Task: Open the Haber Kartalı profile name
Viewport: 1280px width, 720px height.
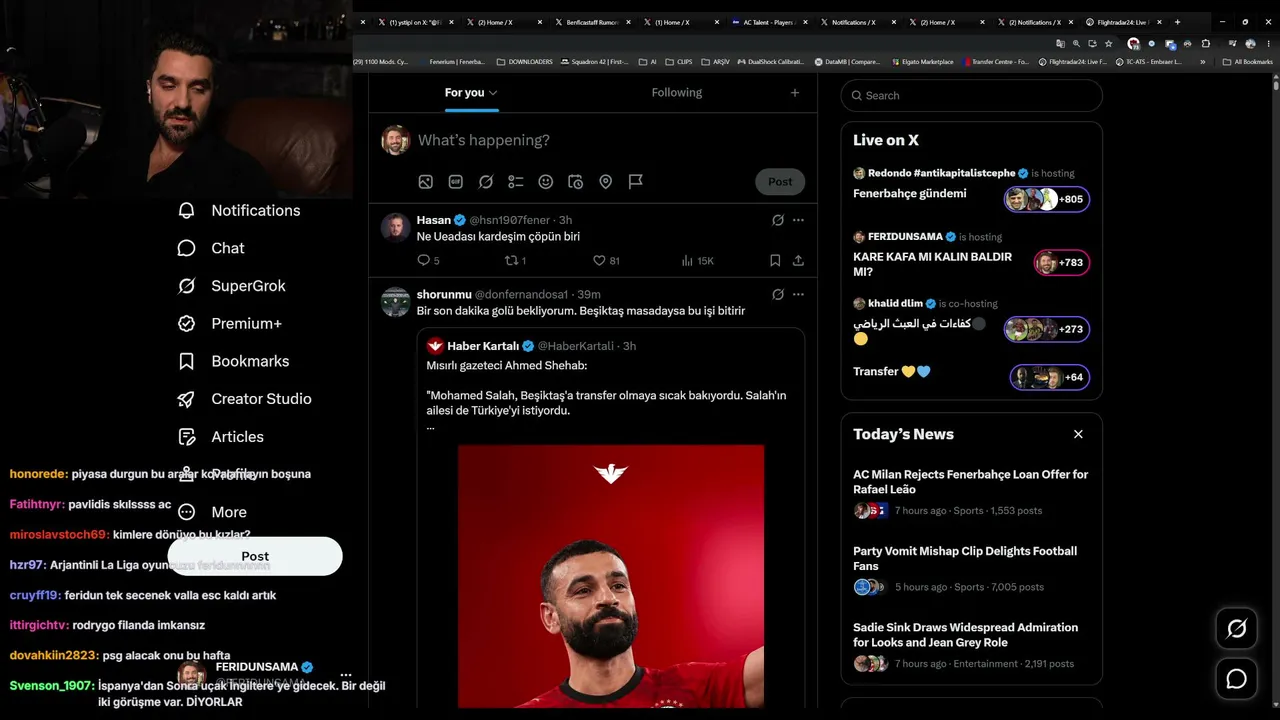Action: pos(481,346)
